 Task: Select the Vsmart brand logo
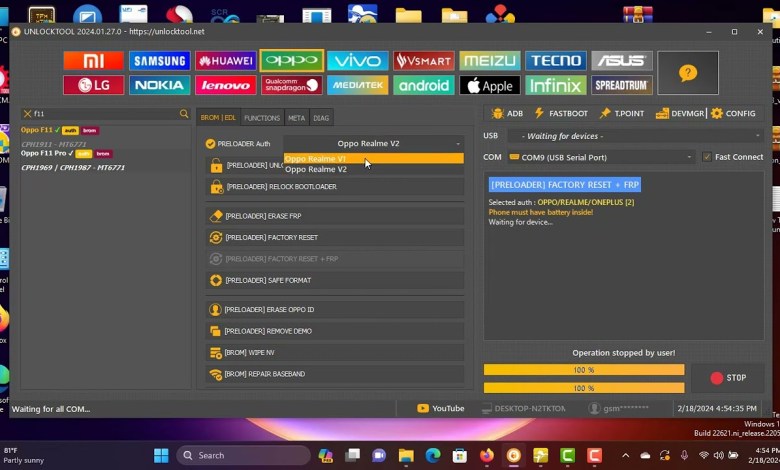424,61
